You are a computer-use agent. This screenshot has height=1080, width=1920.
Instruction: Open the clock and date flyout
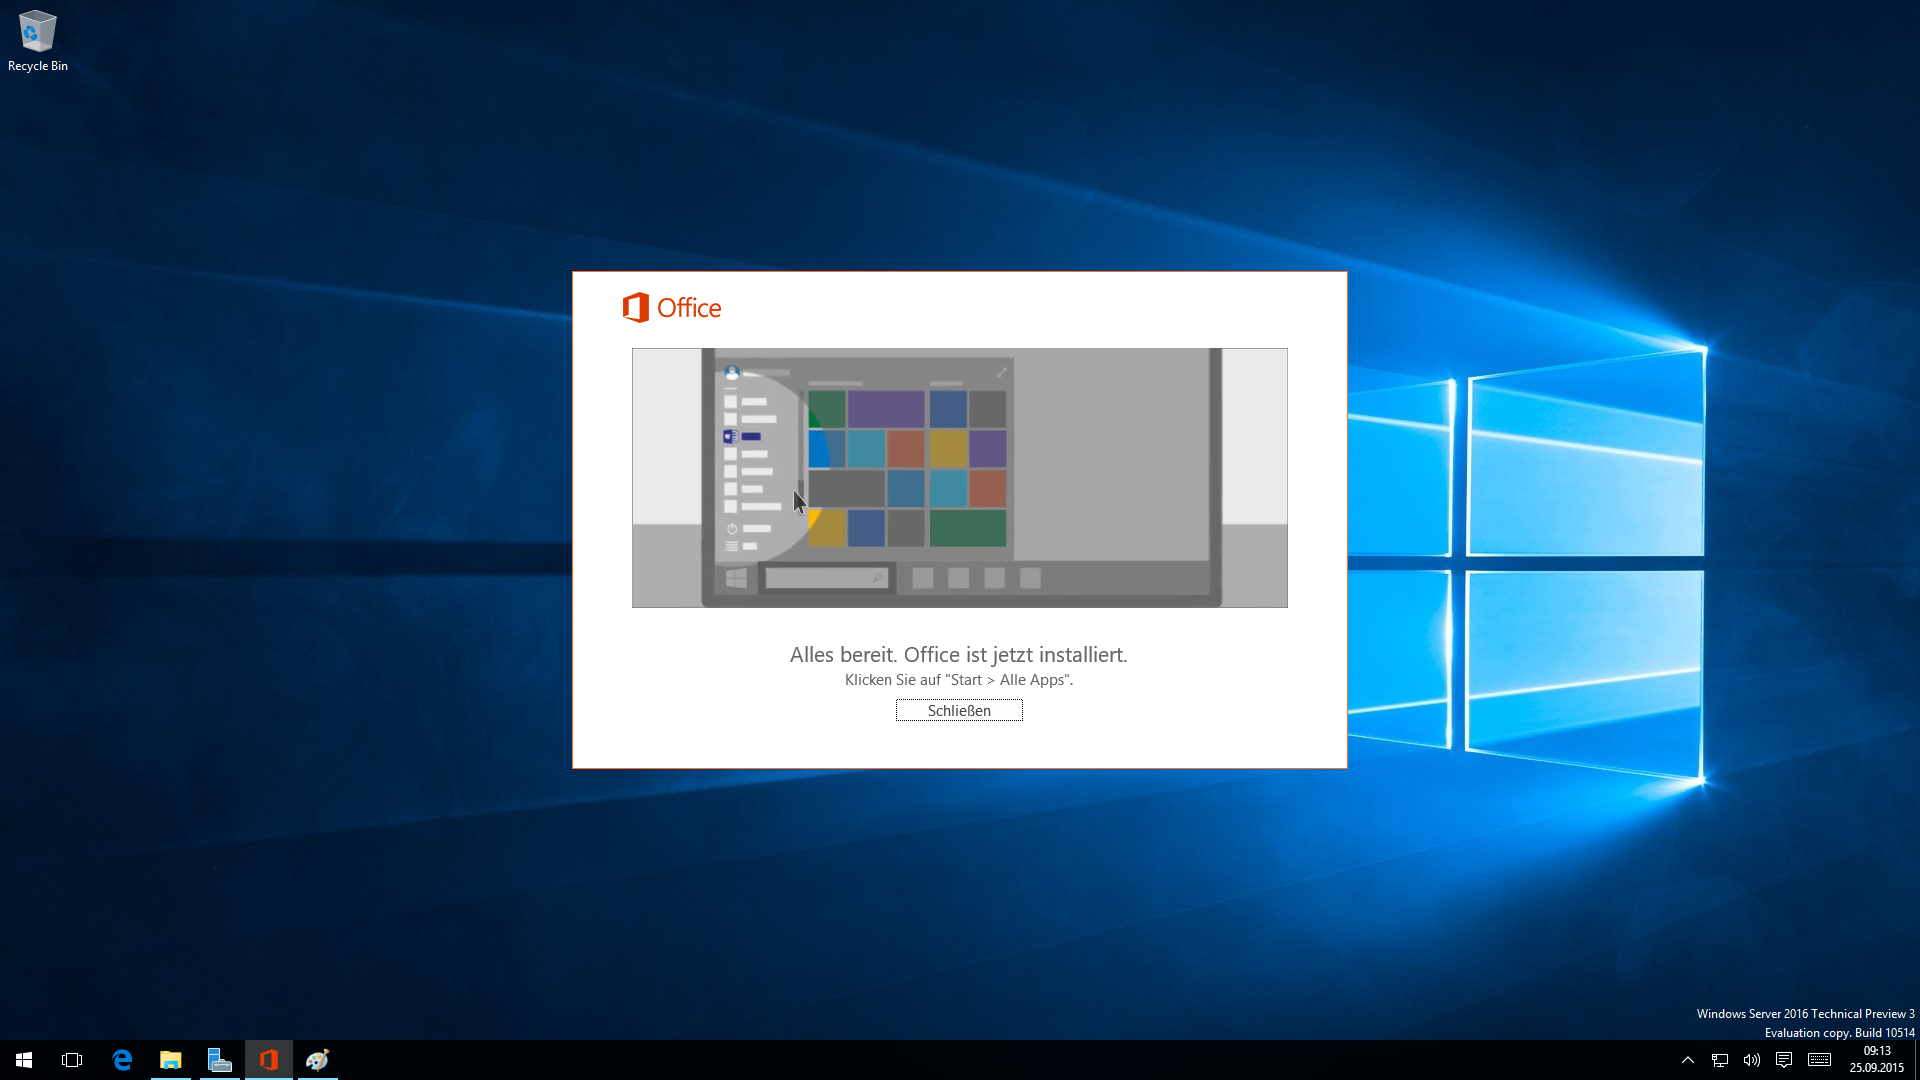[1876, 1060]
